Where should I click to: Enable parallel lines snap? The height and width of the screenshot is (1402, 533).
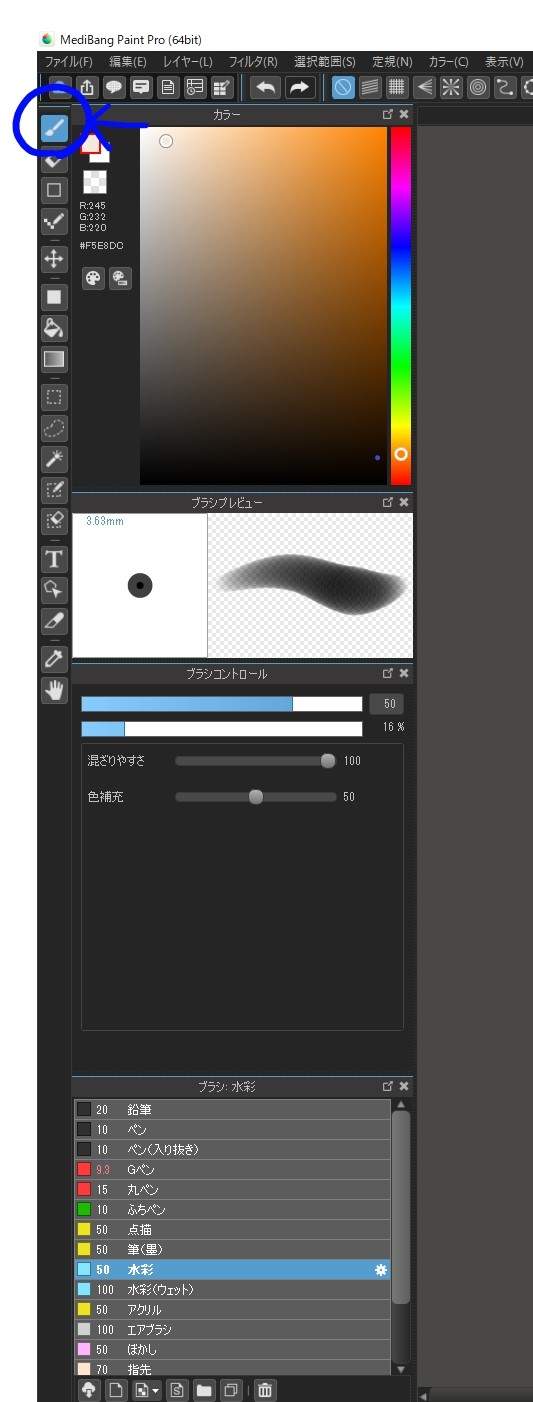370,87
